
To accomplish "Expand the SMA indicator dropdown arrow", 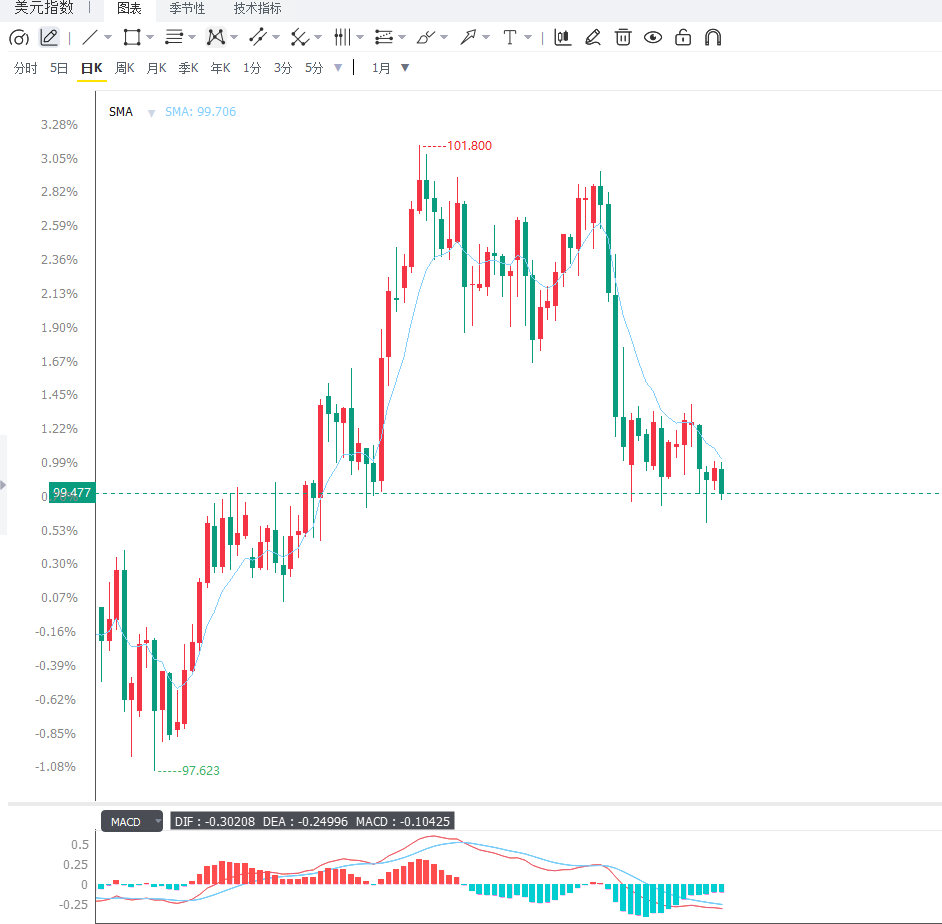I will tap(151, 112).
